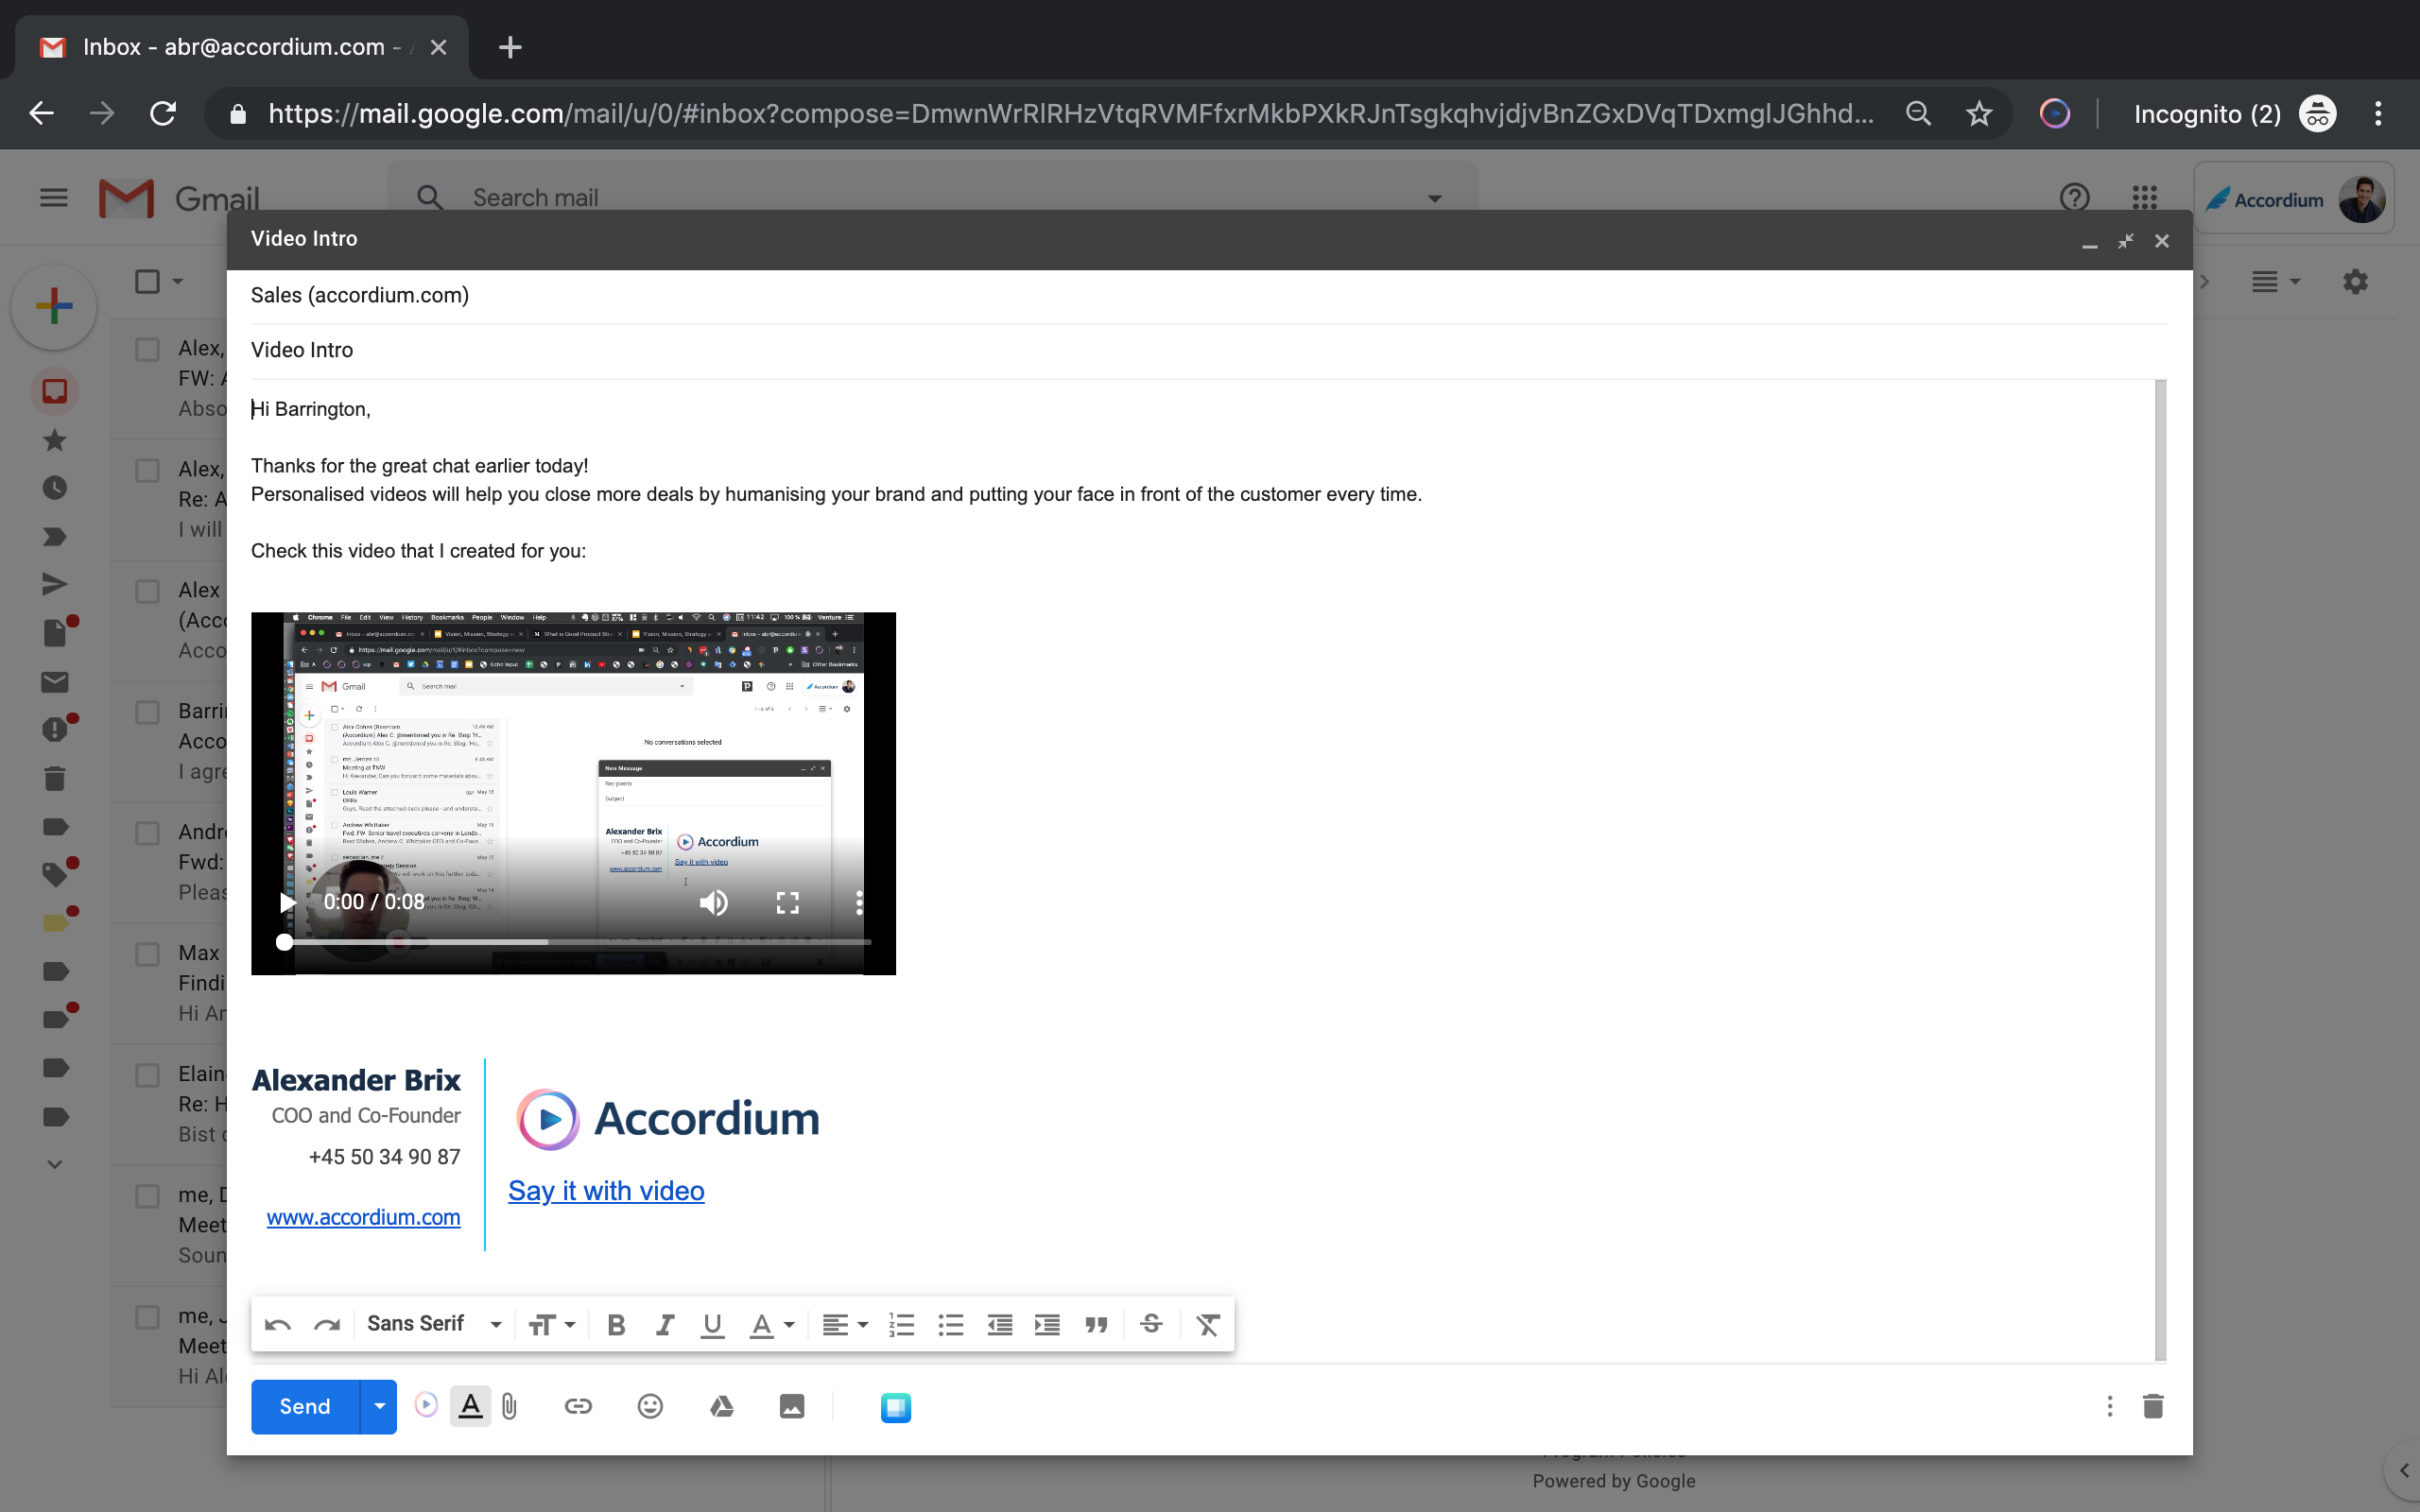Image resolution: width=2420 pixels, height=1512 pixels.
Task: Open a new browser tab
Action: [x=510, y=47]
